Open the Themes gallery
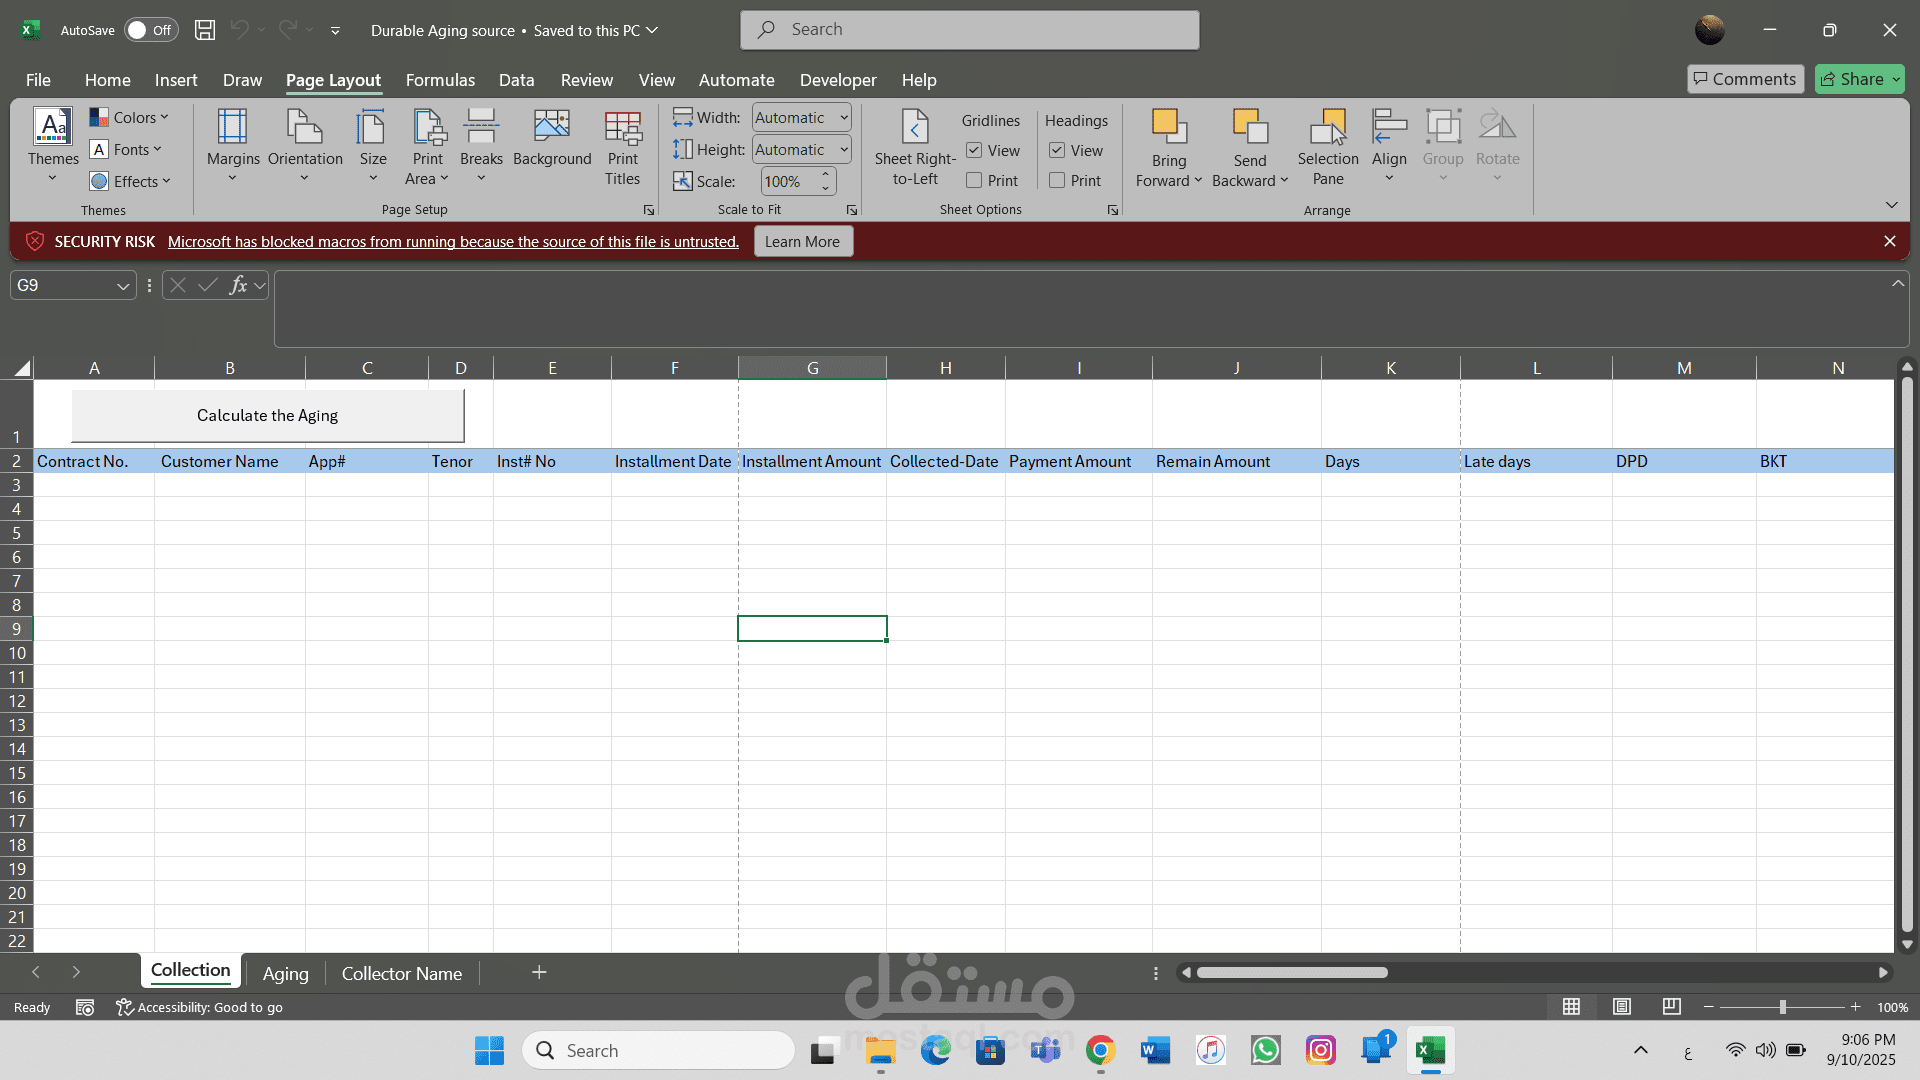The height and width of the screenshot is (1080, 1920). 53,146
